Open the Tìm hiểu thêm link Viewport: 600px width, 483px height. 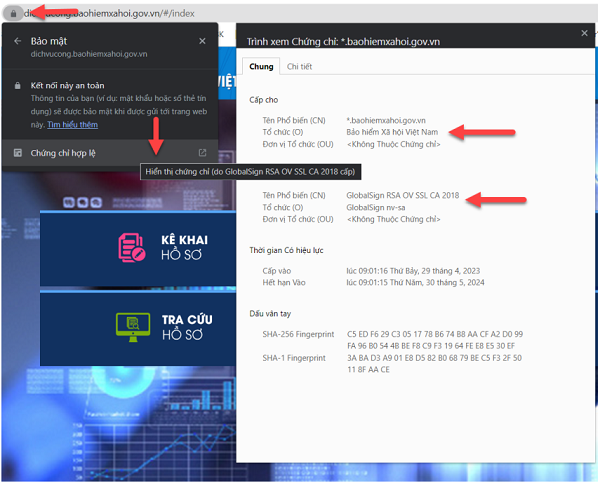tap(72, 125)
